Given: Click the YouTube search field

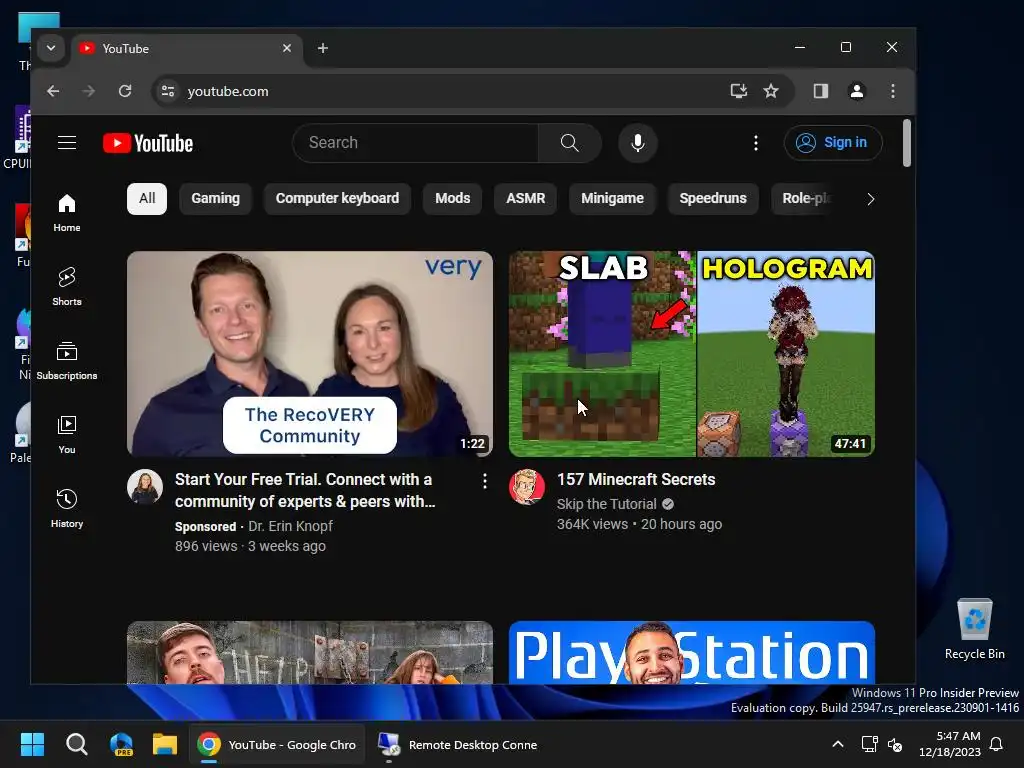Looking at the screenshot, I should coord(417,142).
